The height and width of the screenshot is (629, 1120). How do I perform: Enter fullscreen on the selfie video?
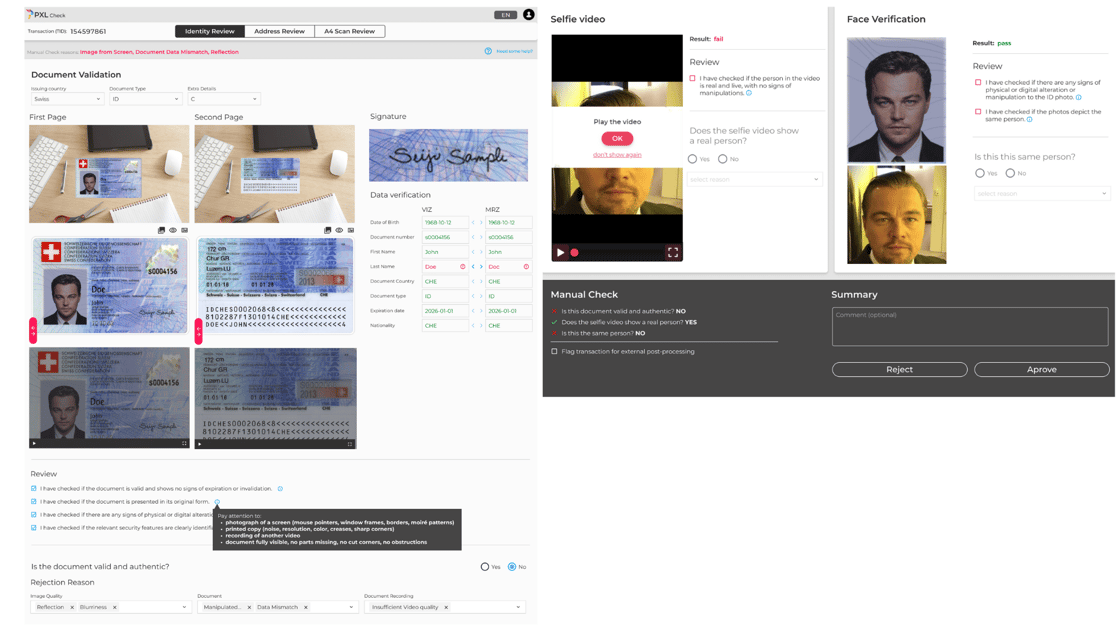(x=673, y=253)
